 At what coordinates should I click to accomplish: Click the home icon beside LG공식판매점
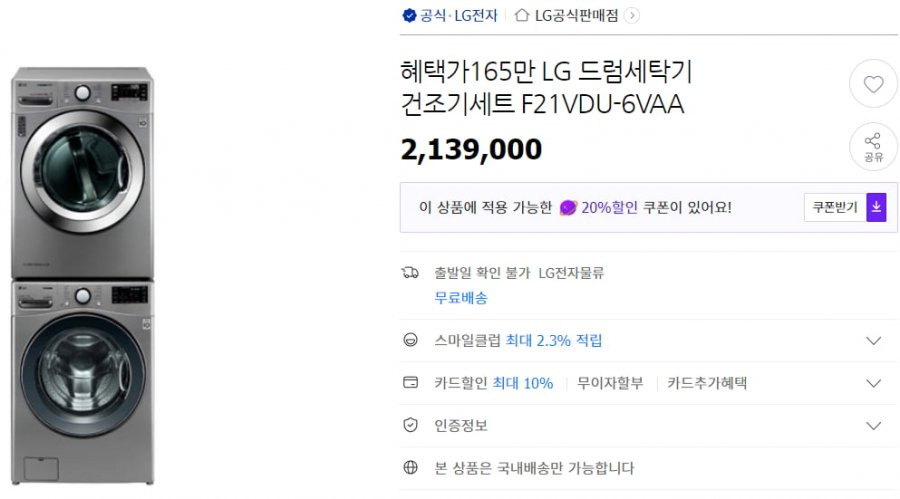coord(521,15)
